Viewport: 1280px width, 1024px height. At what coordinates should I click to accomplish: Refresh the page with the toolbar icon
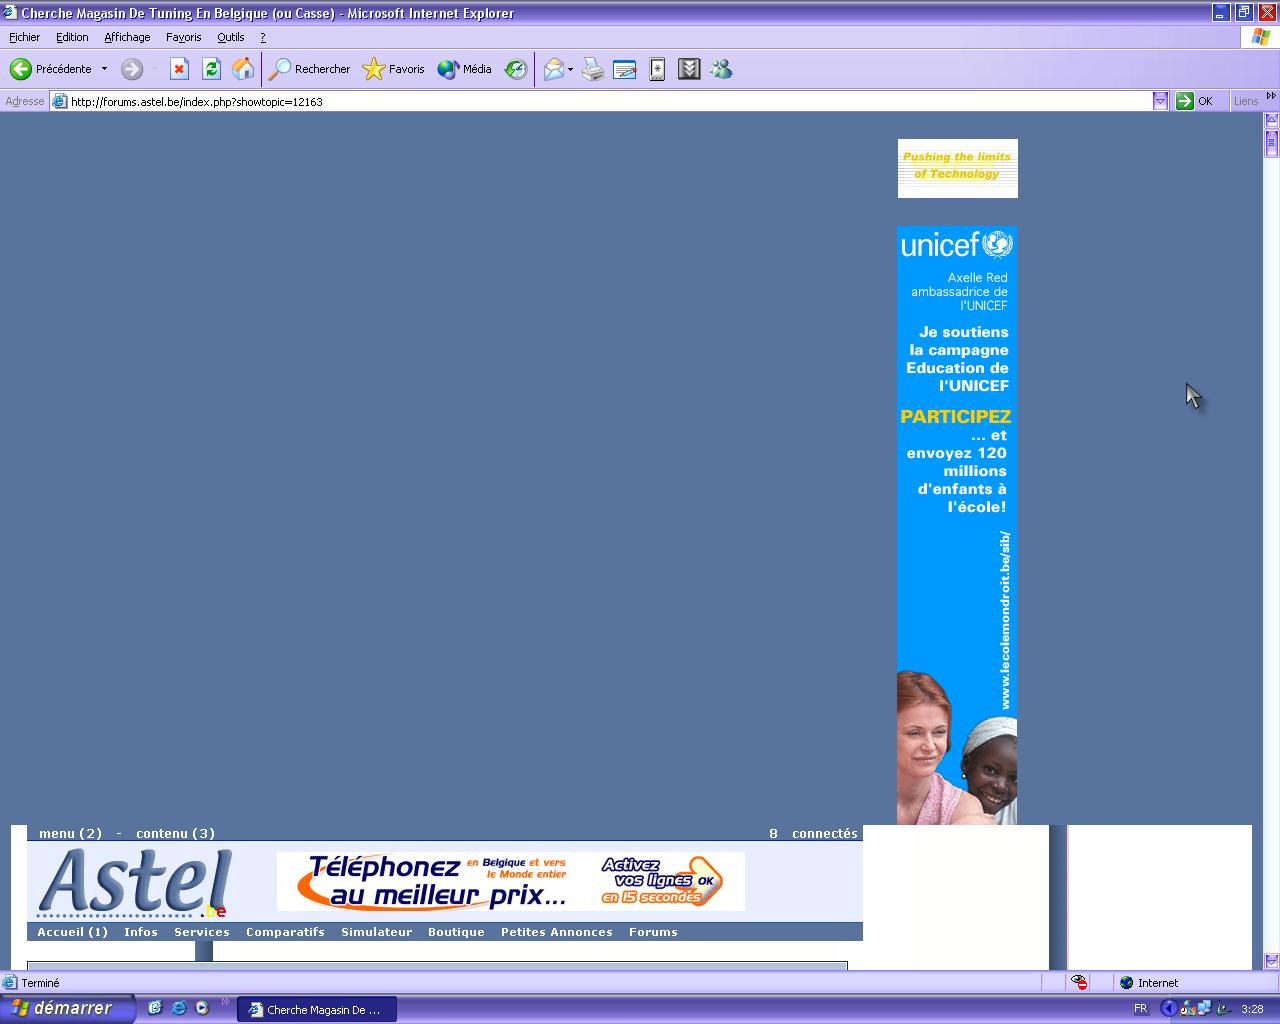[211, 69]
